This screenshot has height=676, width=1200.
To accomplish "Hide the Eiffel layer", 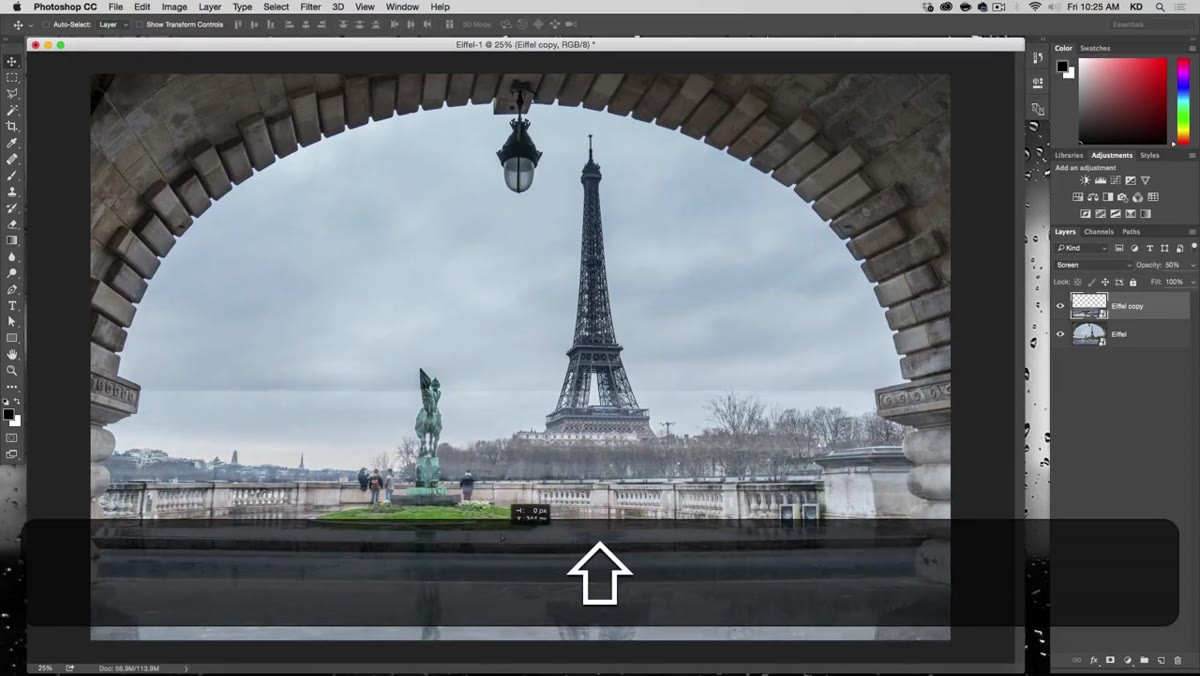I will pyautogui.click(x=1060, y=334).
